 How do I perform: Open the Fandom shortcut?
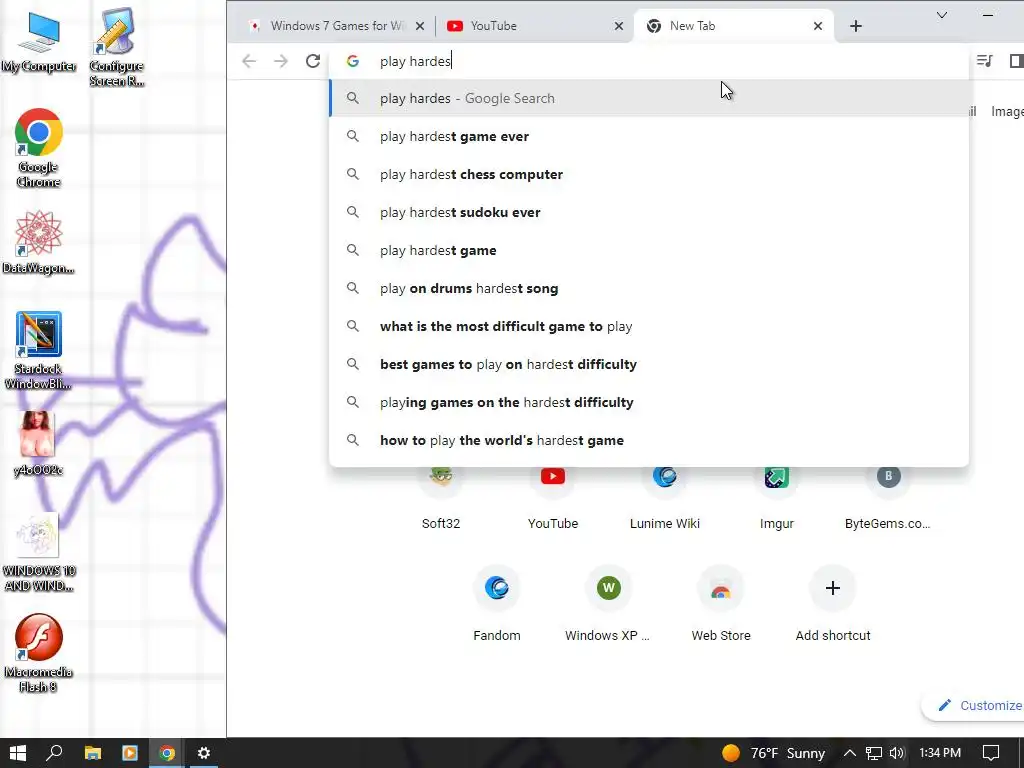(x=497, y=604)
